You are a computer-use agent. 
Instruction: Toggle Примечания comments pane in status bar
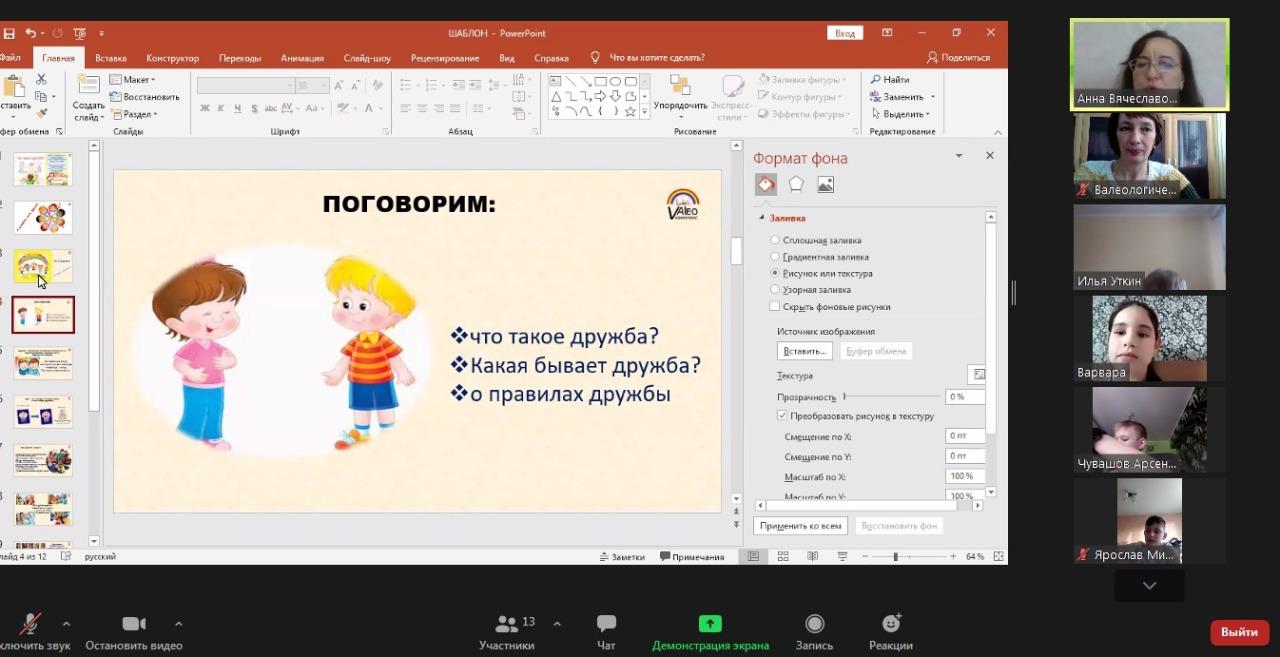(692, 556)
